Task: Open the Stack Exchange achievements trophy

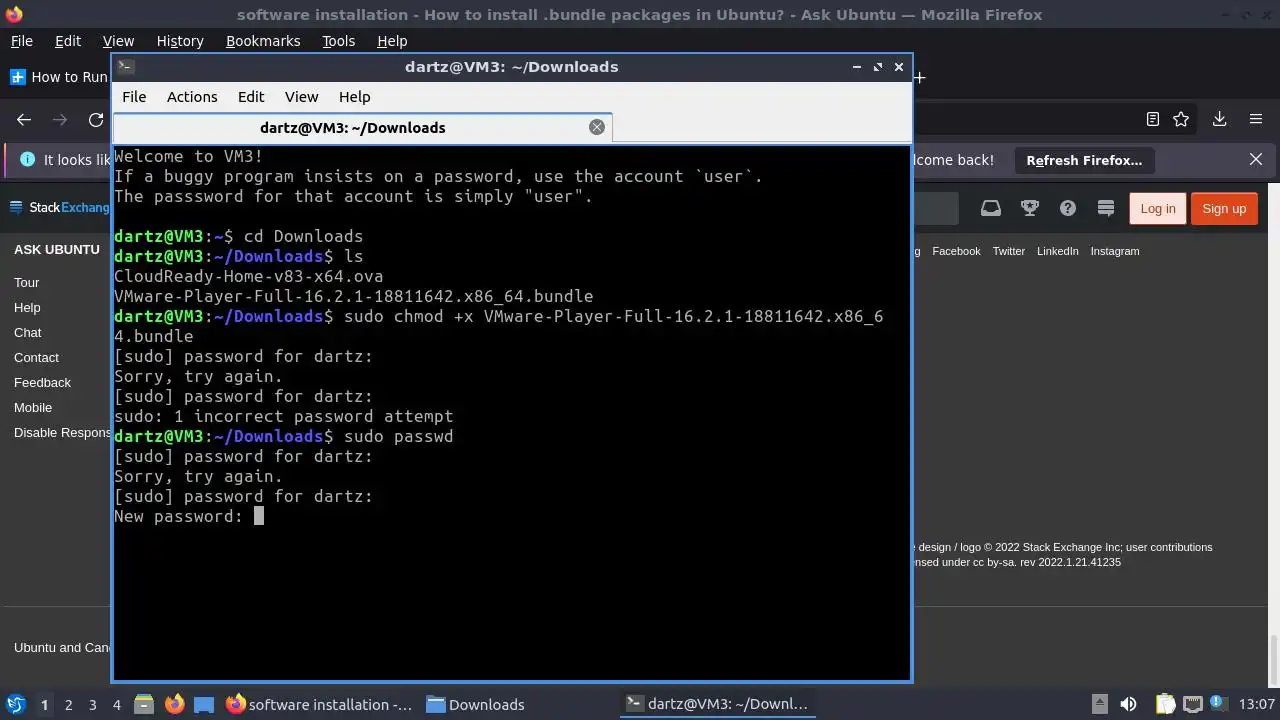Action: 1029,208
